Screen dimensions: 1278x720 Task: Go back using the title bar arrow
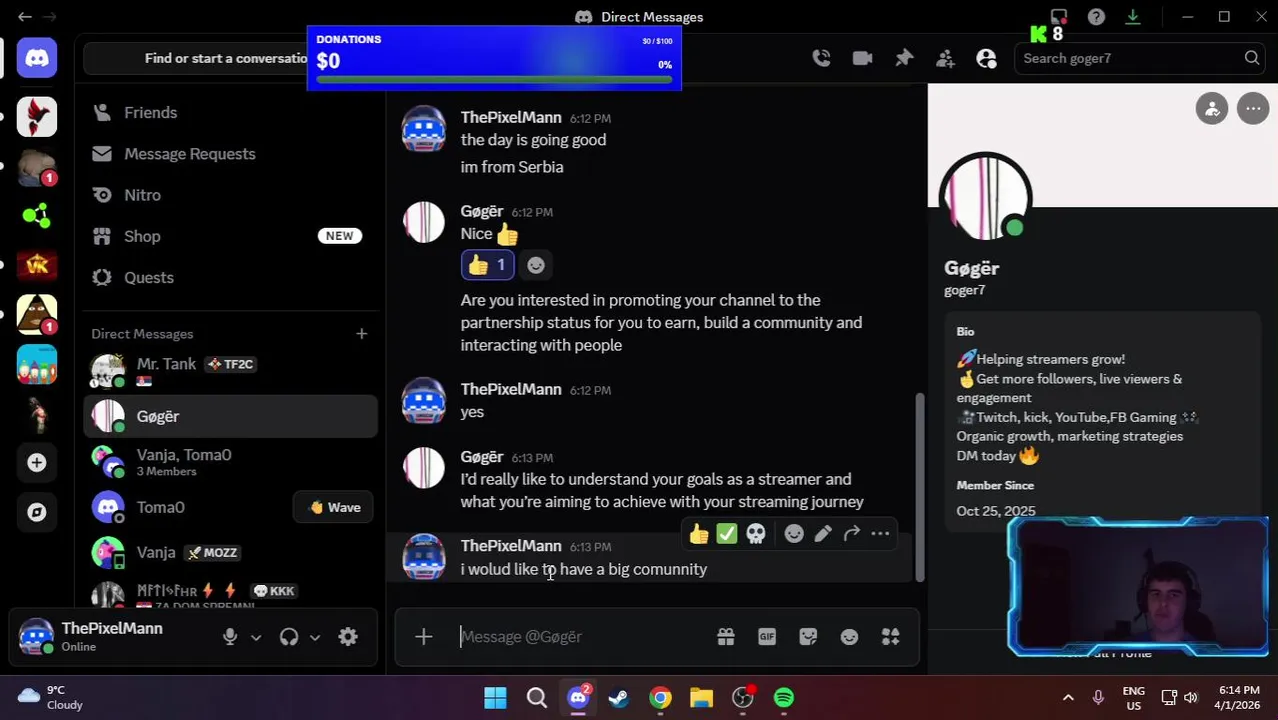[24, 17]
